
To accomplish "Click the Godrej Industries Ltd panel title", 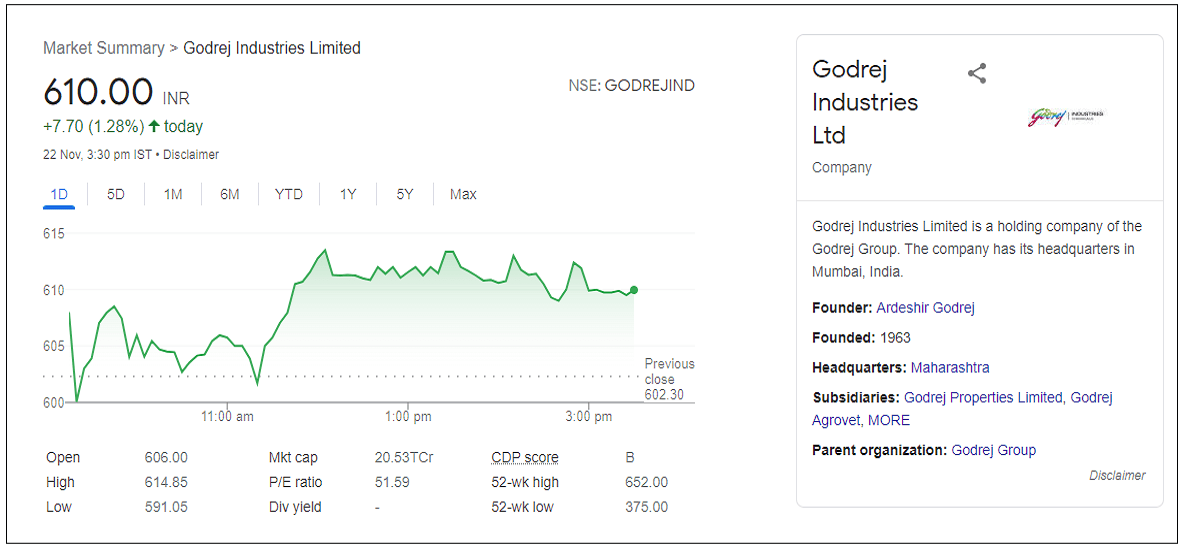I will (865, 102).
